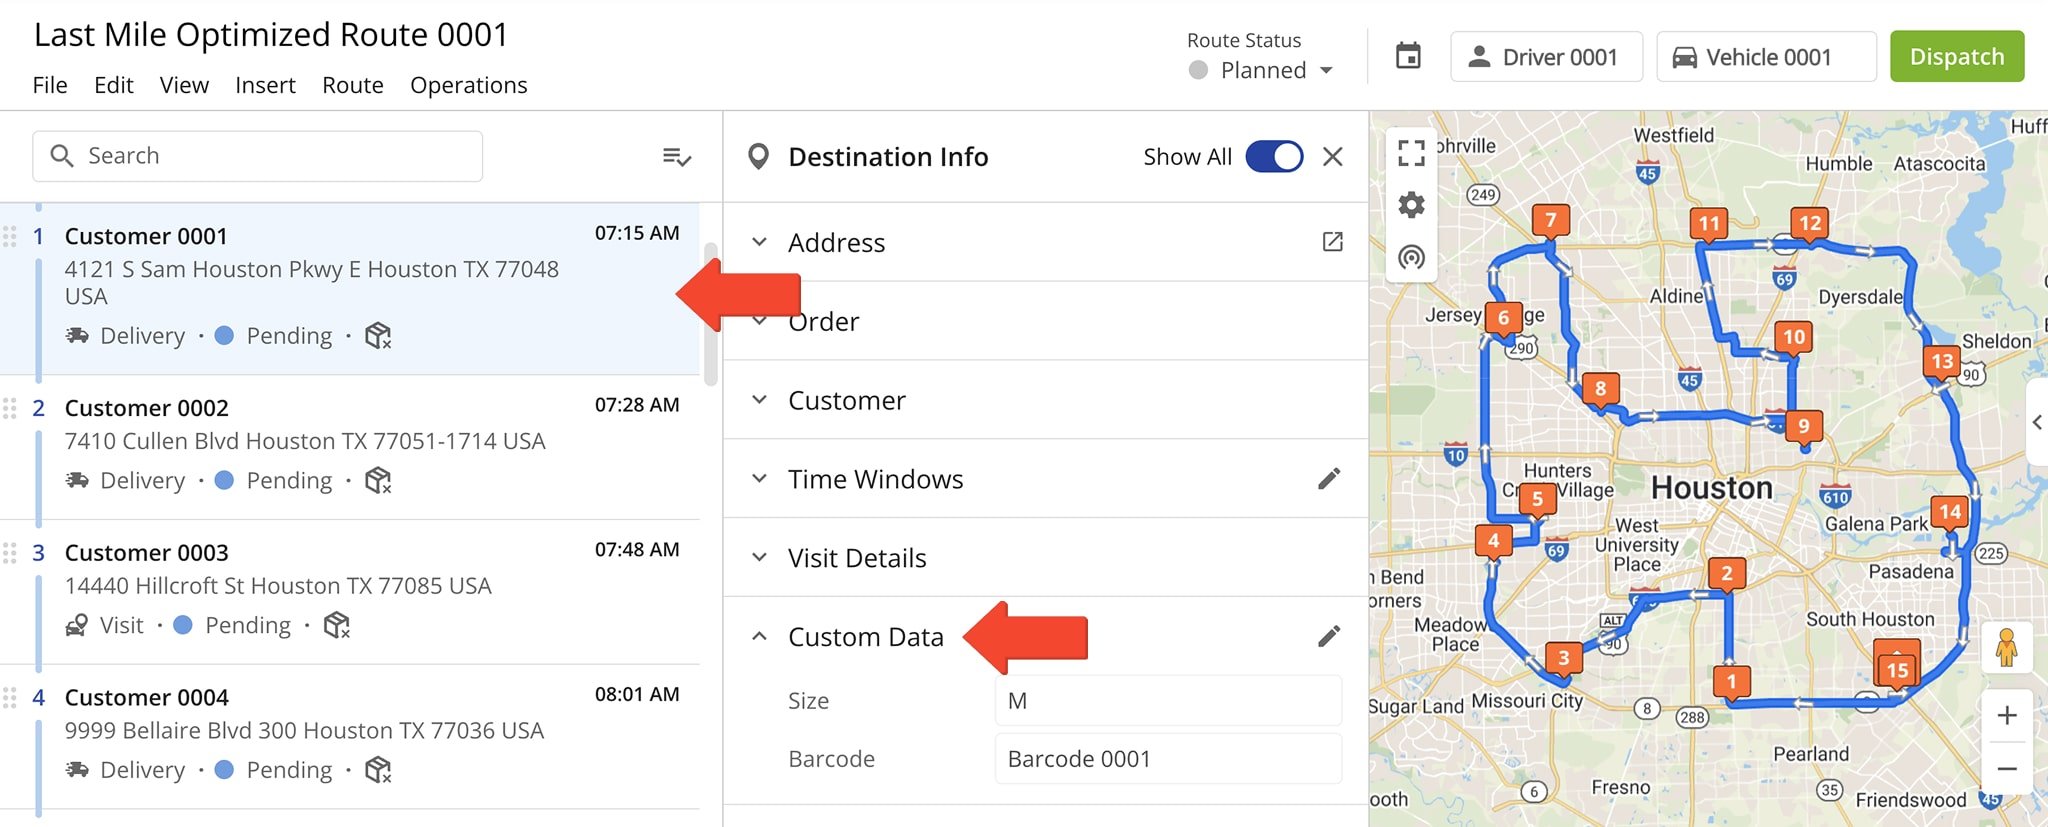Expand the Address section

point(760,242)
